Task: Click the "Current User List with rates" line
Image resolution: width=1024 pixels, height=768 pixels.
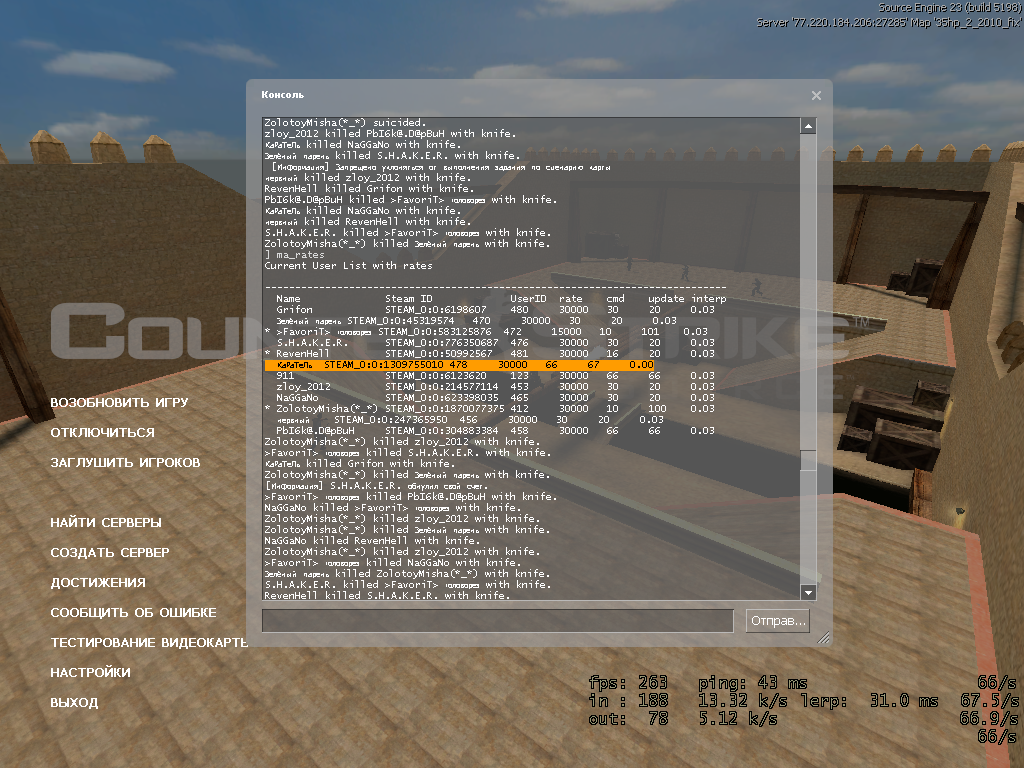Action: point(348,266)
